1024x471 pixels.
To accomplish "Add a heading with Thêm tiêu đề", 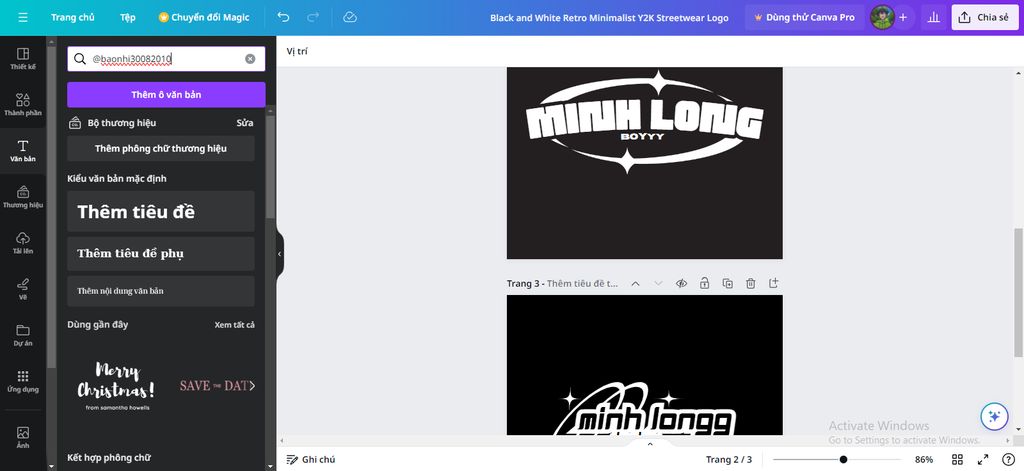I will point(161,211).
